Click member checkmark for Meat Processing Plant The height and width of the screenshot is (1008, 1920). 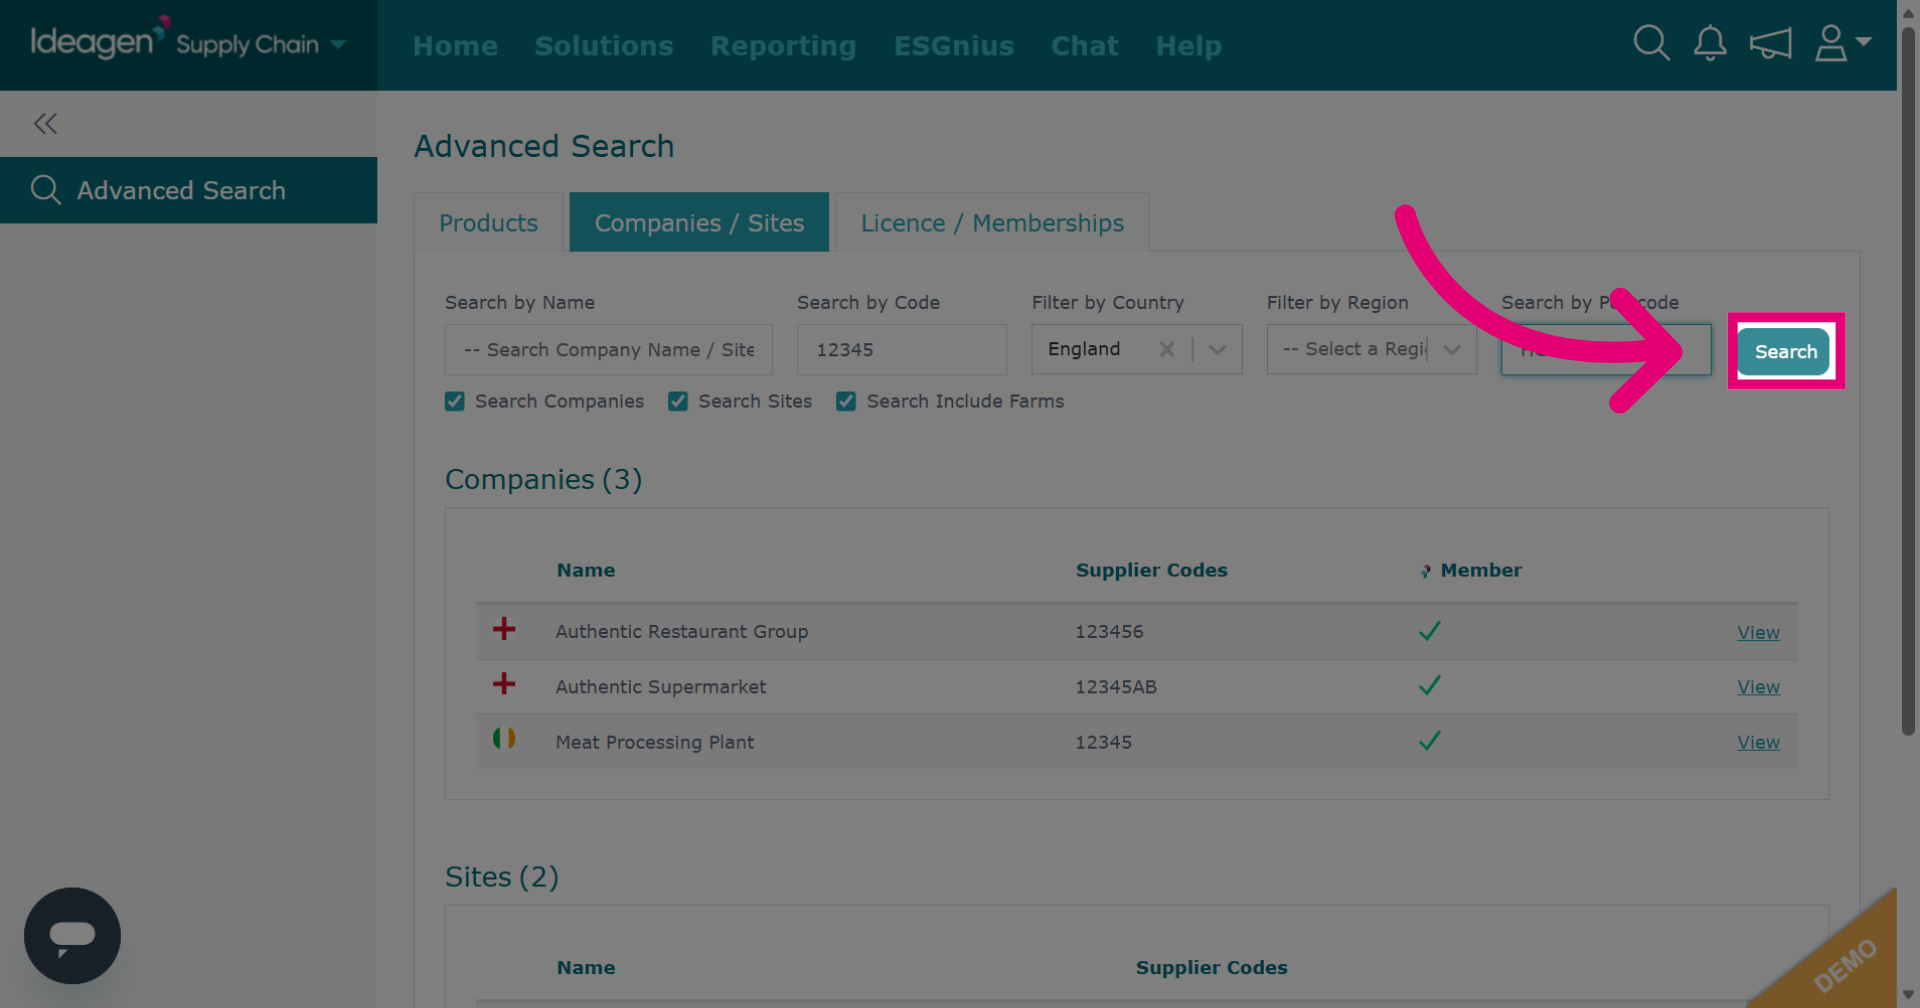pos(1430,740)
